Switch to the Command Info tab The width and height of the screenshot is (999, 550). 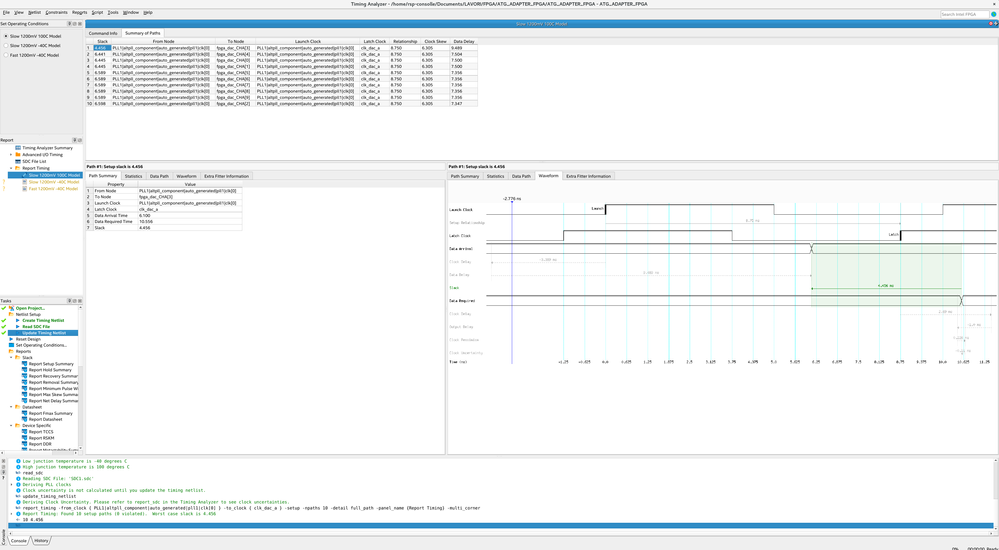pyautogui.click(x=103, y=33)
